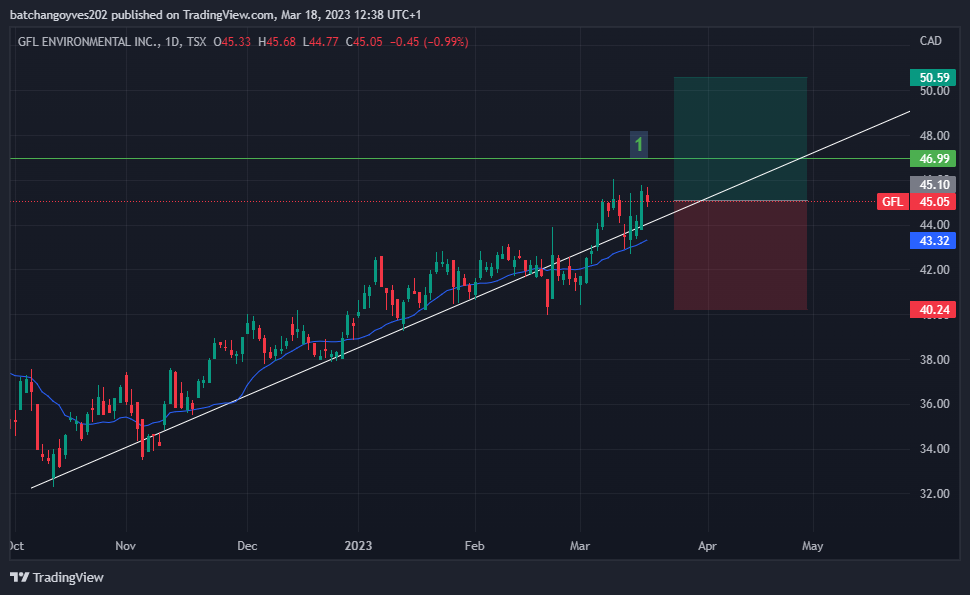This screenshot has height=595, width=970.
Task: Click the TSX exchange label
Action: point(197,42)
